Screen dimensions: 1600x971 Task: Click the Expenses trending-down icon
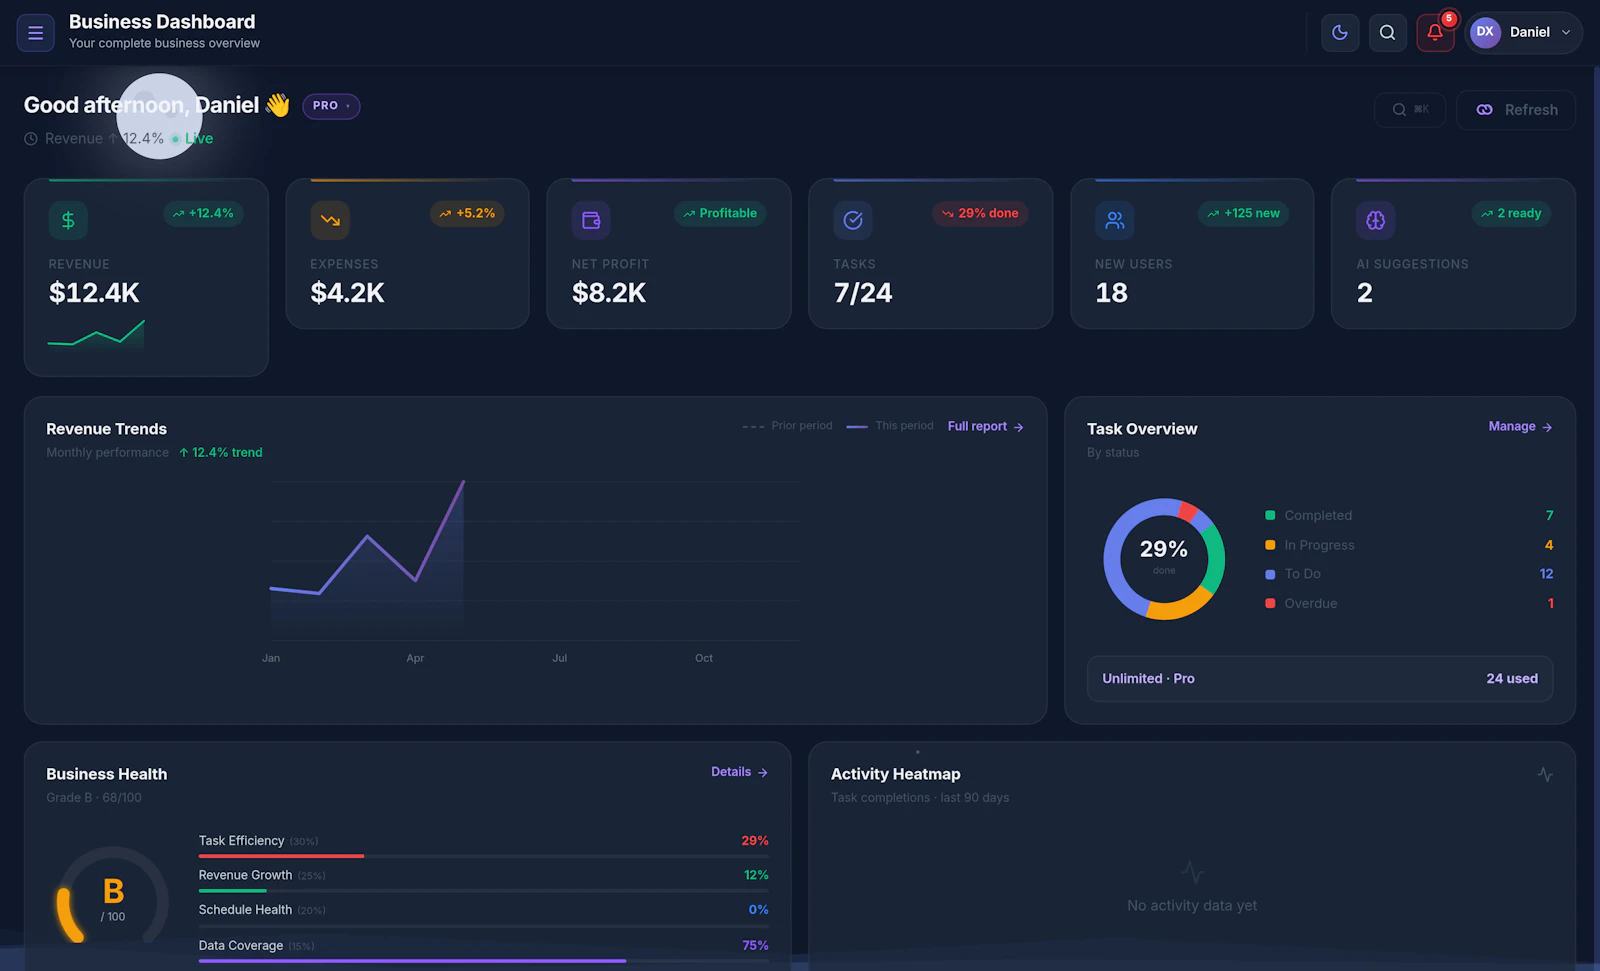[330, 220]
